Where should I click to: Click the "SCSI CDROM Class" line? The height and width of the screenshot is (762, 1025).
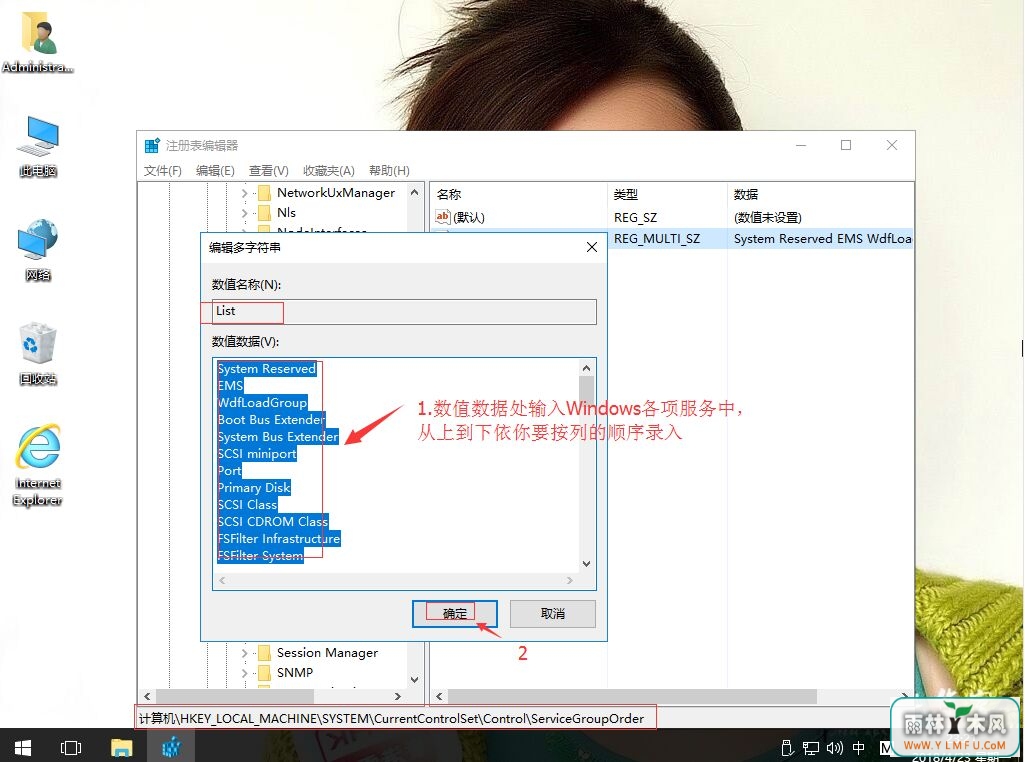273,522
